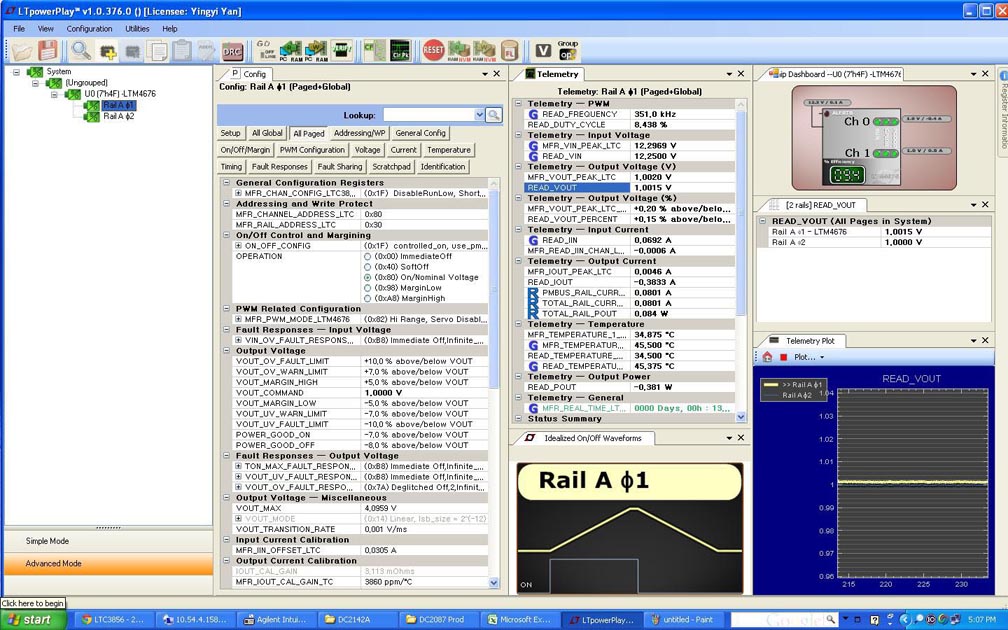The width and height of the screenshot is (1008, 630).
Task: Click the G icon beside MFR_VIN_PEAK_LTC
Action: coord(533,146)
